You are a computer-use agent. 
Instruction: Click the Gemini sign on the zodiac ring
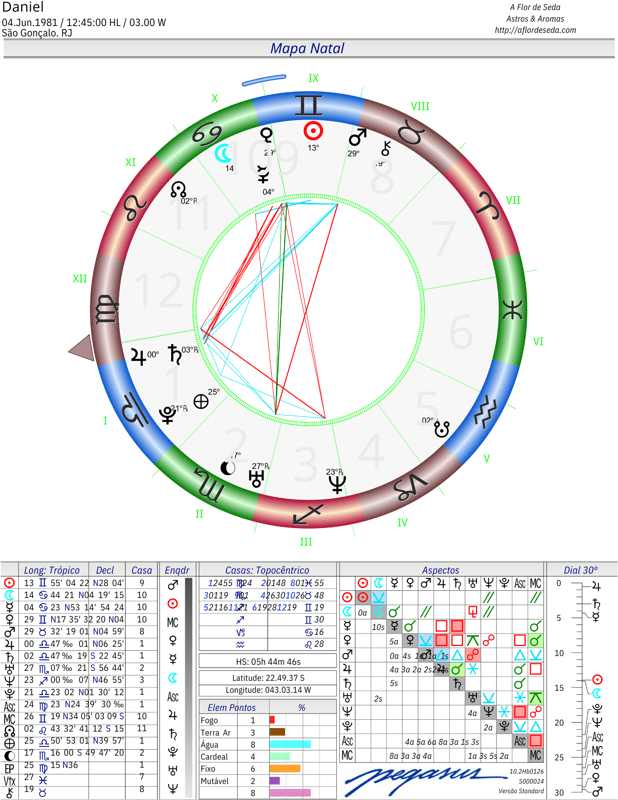pyautogui.click(x=309, y=105)
